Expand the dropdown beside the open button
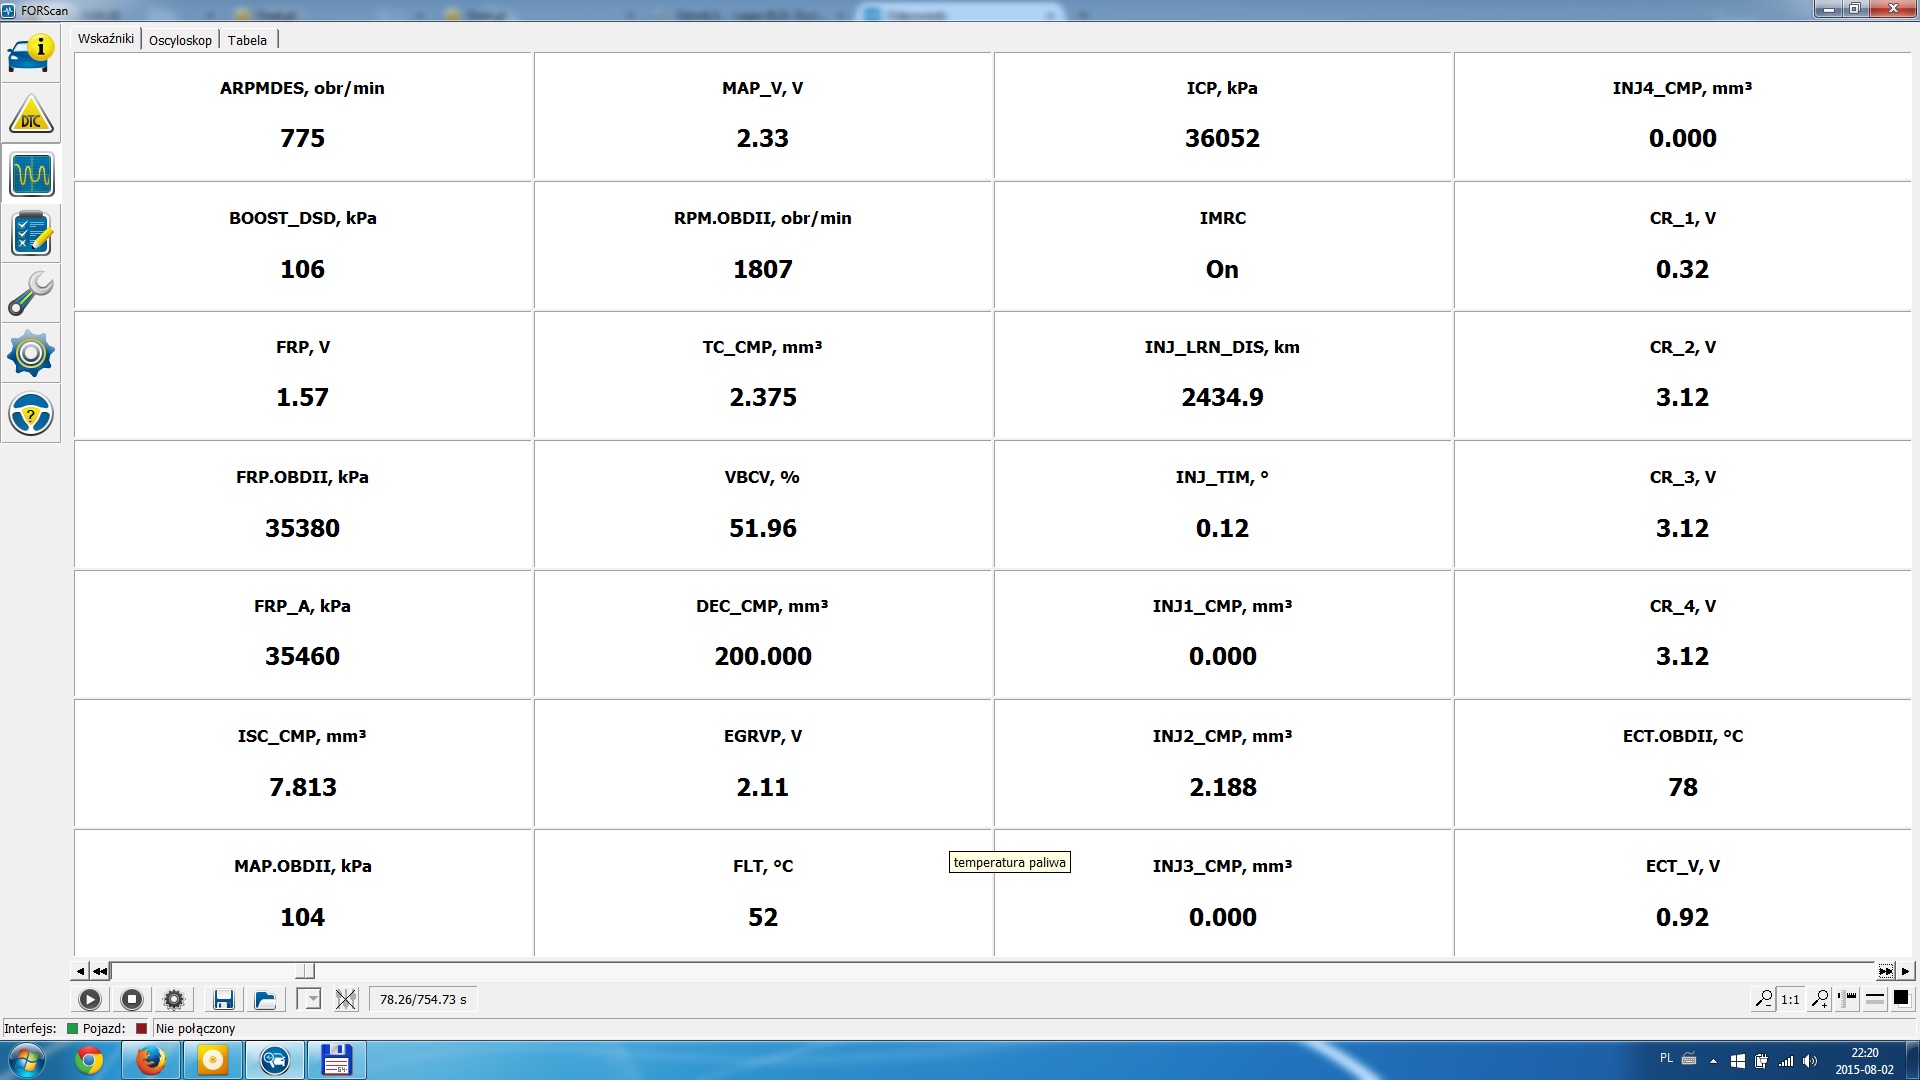 (309, 999)
